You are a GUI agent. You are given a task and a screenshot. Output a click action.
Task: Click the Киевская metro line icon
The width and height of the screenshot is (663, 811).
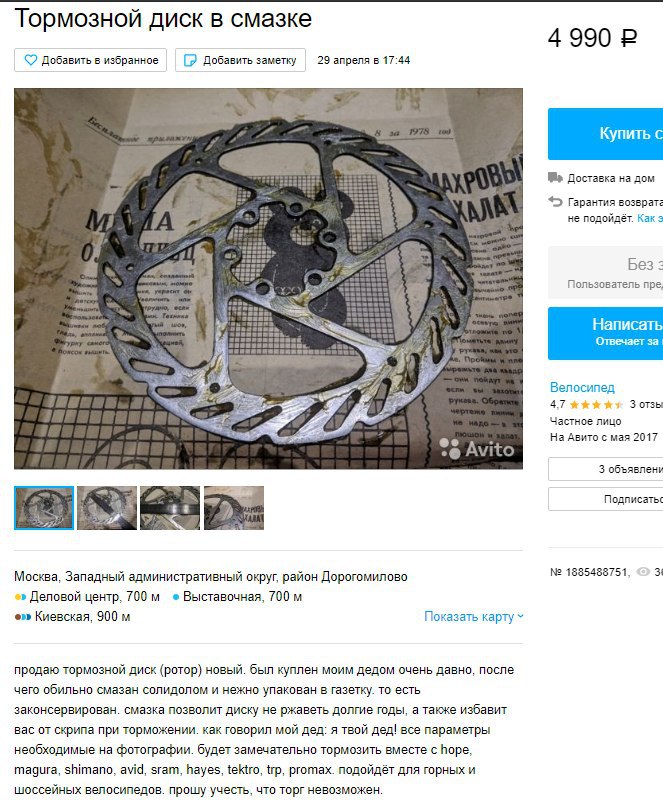pos(23,617)
